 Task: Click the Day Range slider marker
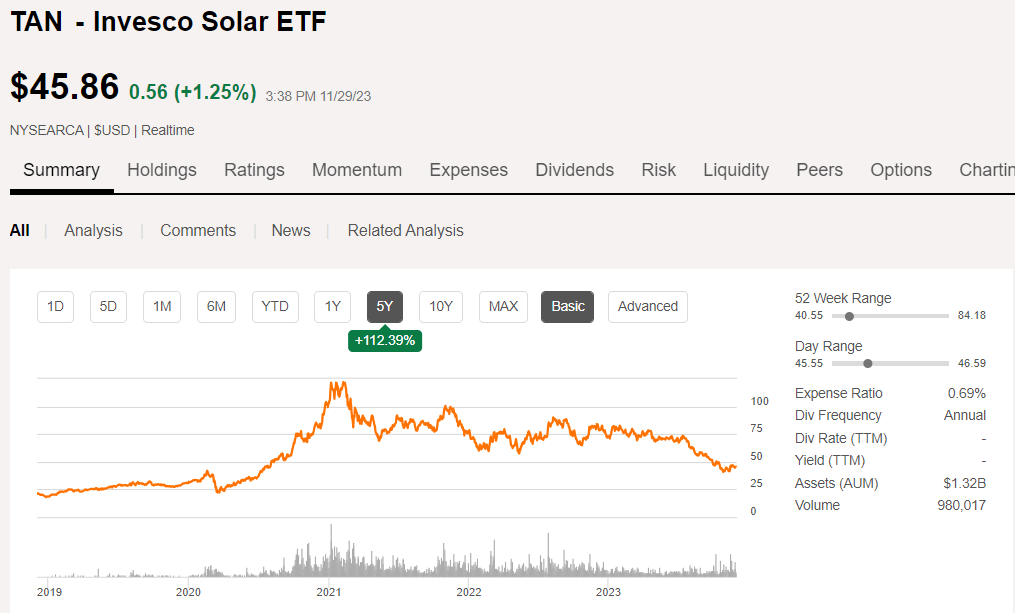coord(867,364)
